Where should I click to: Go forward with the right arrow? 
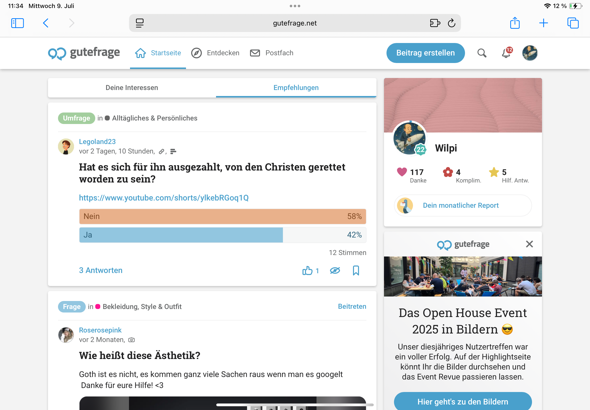tap(71, 23)
